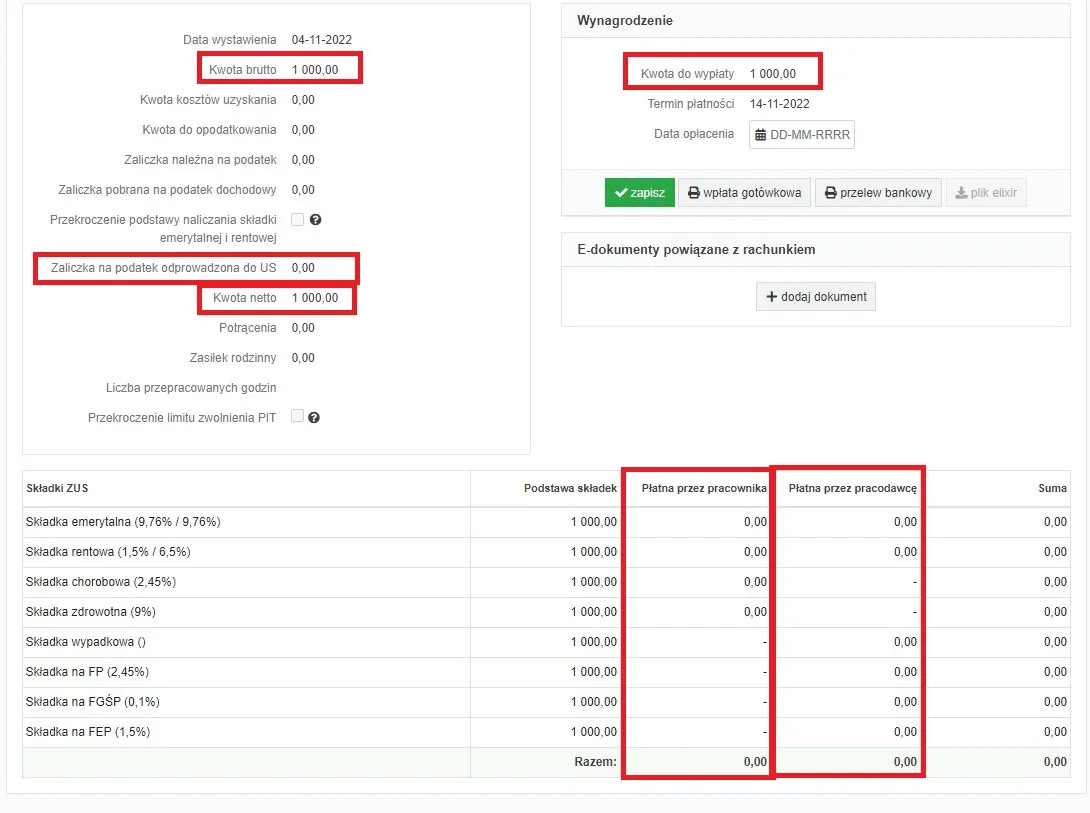Click calendar icon in Data opłacenia
The image size is (1090, 813).
(x=760, y=135)
